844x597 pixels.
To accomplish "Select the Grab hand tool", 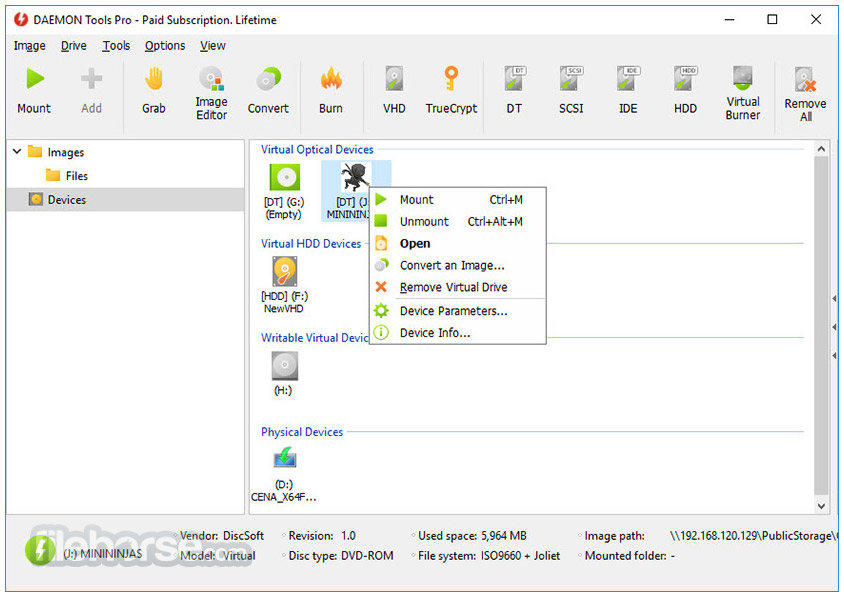I will 153,79.
